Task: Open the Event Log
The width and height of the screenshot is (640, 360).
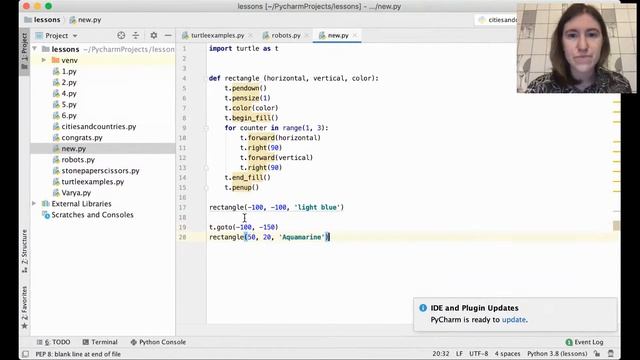Action: coord(584,342)
